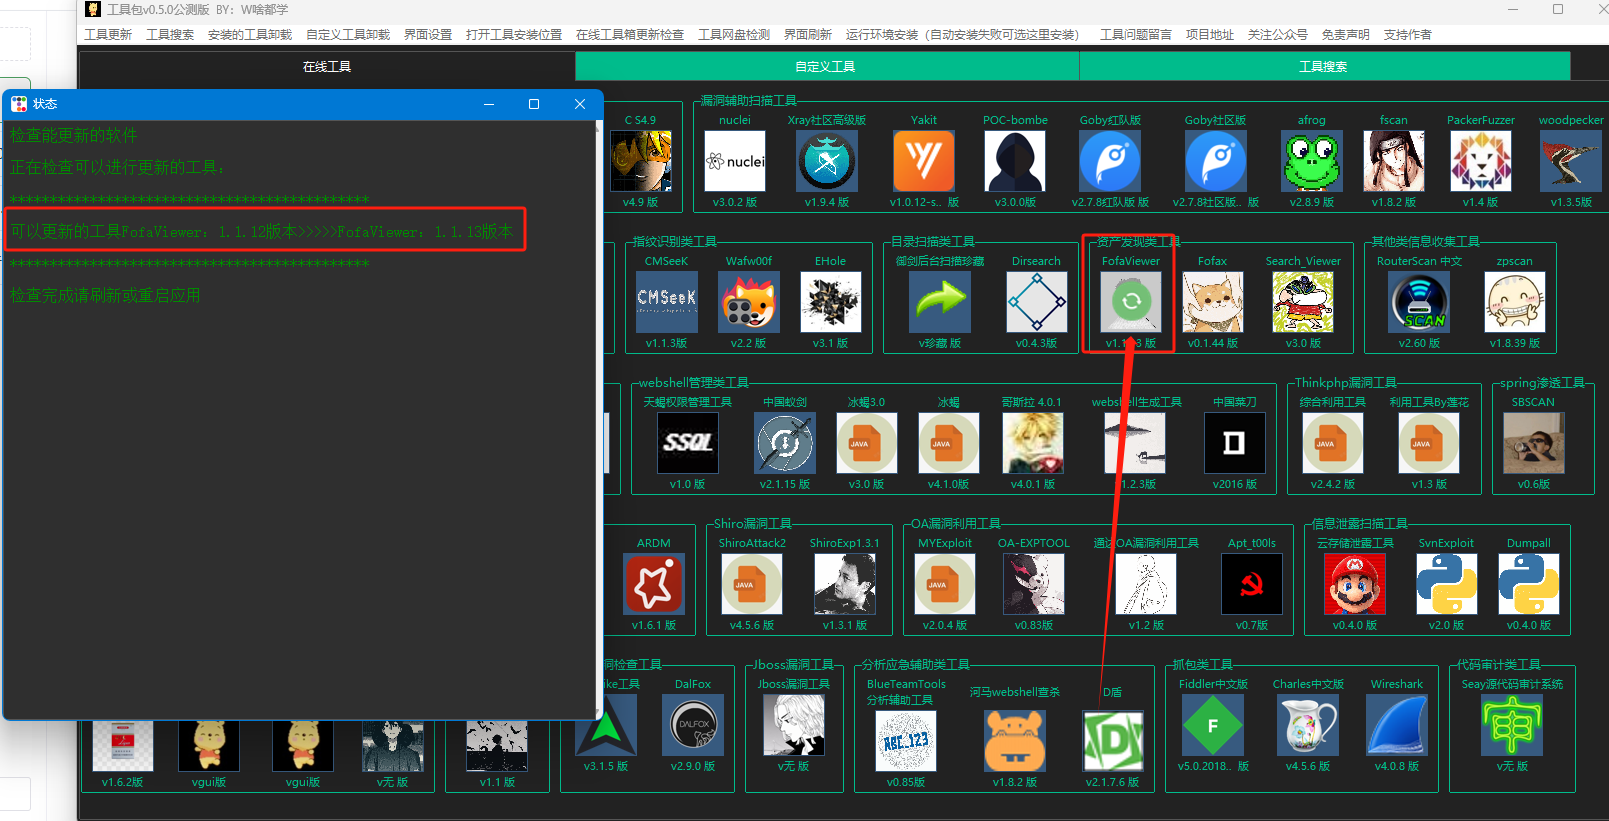Open Apt_t00ls hammer sickle icon

1252,584
